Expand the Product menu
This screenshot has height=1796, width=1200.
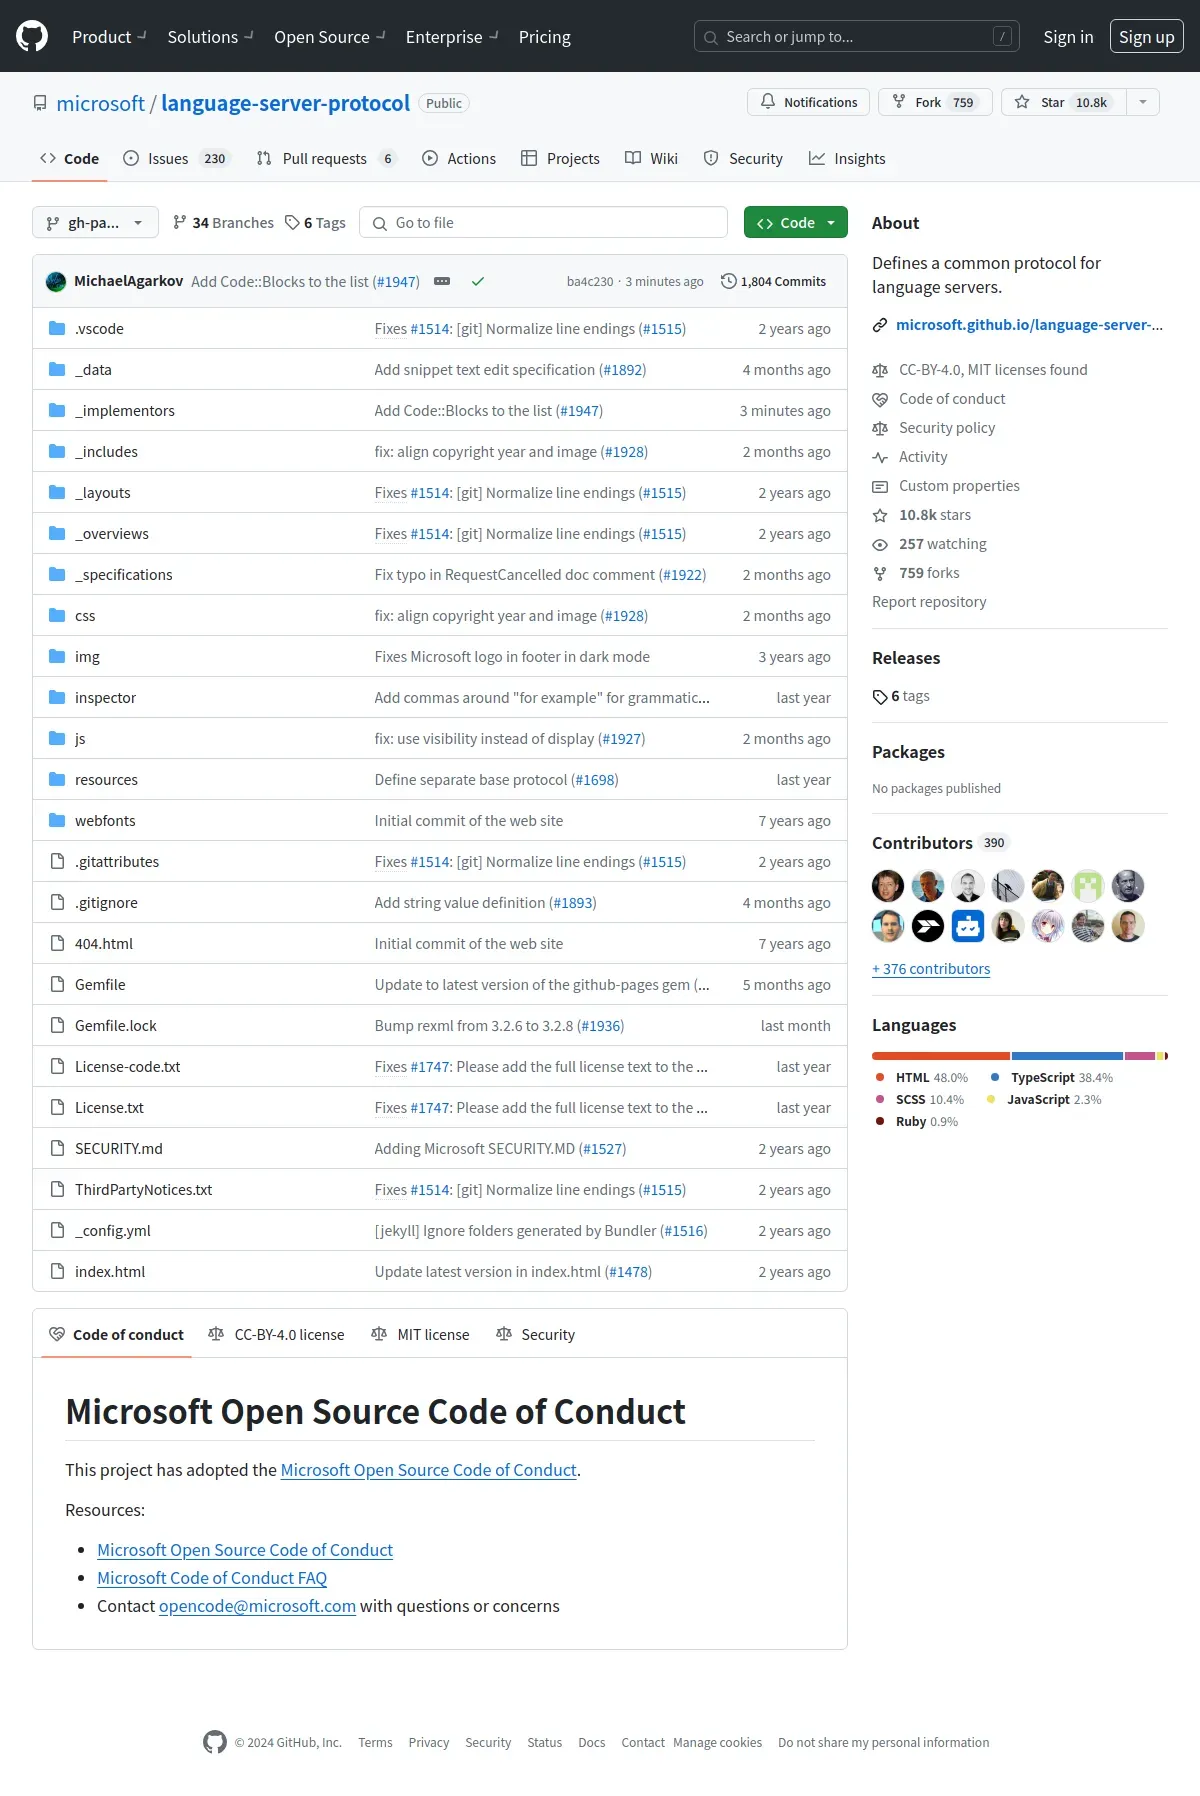(109, 37)
